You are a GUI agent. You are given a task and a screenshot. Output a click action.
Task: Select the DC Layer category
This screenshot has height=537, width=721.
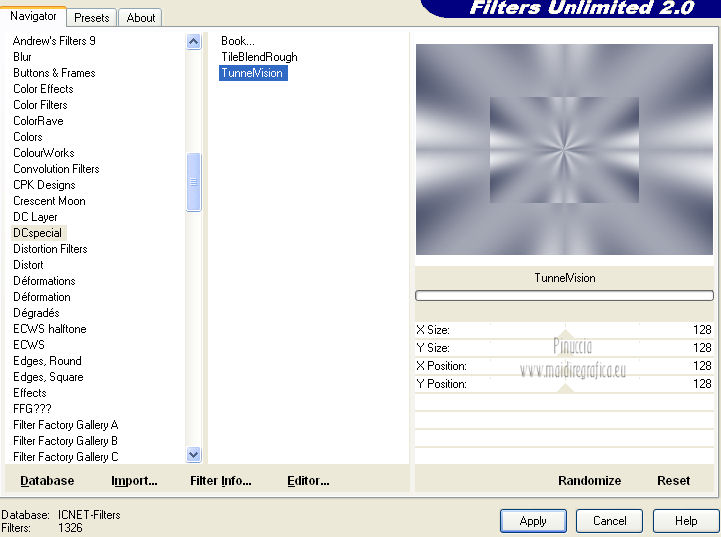pyautogui.click(x=35, y=217)
